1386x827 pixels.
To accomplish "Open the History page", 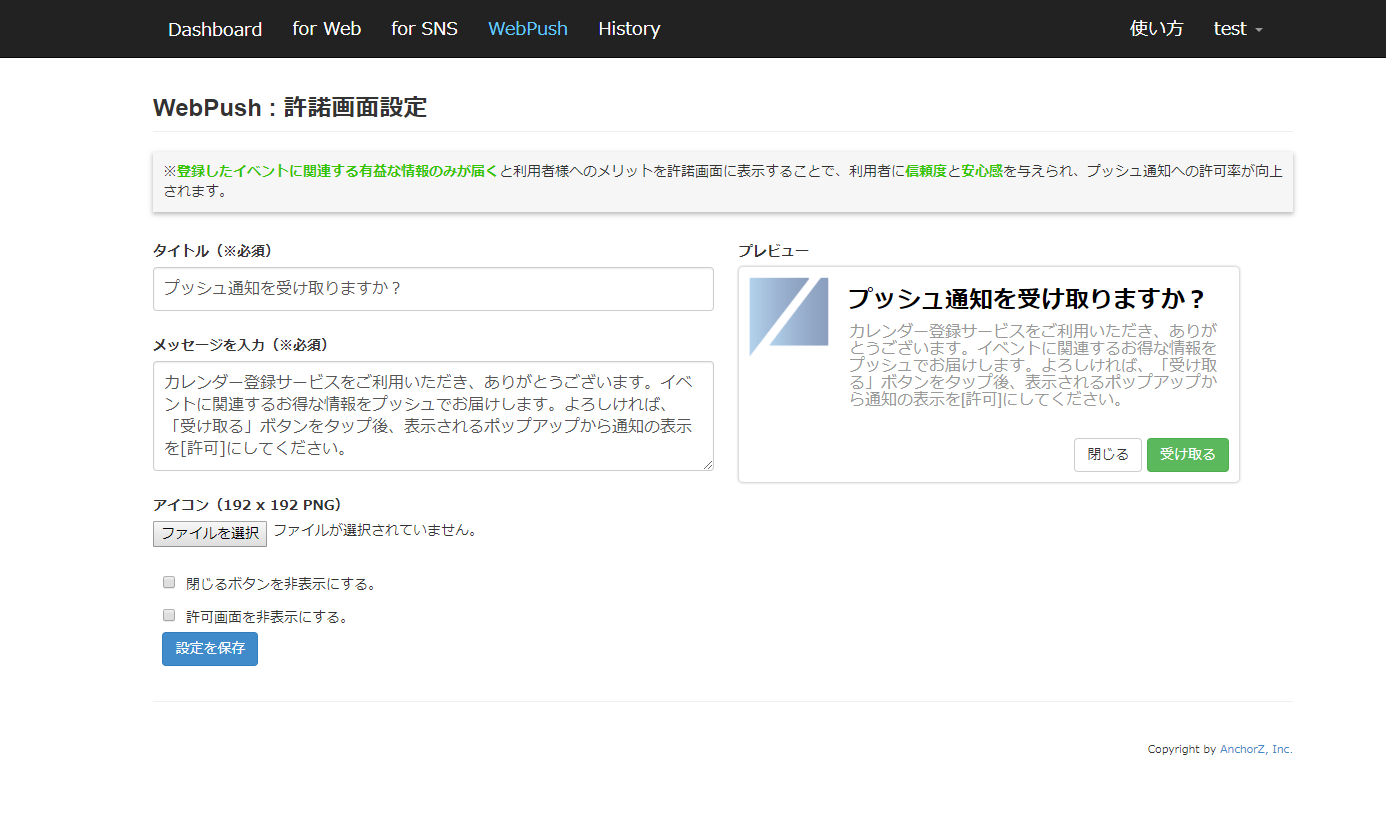I will pyautogui.click(x=629, y=29).
